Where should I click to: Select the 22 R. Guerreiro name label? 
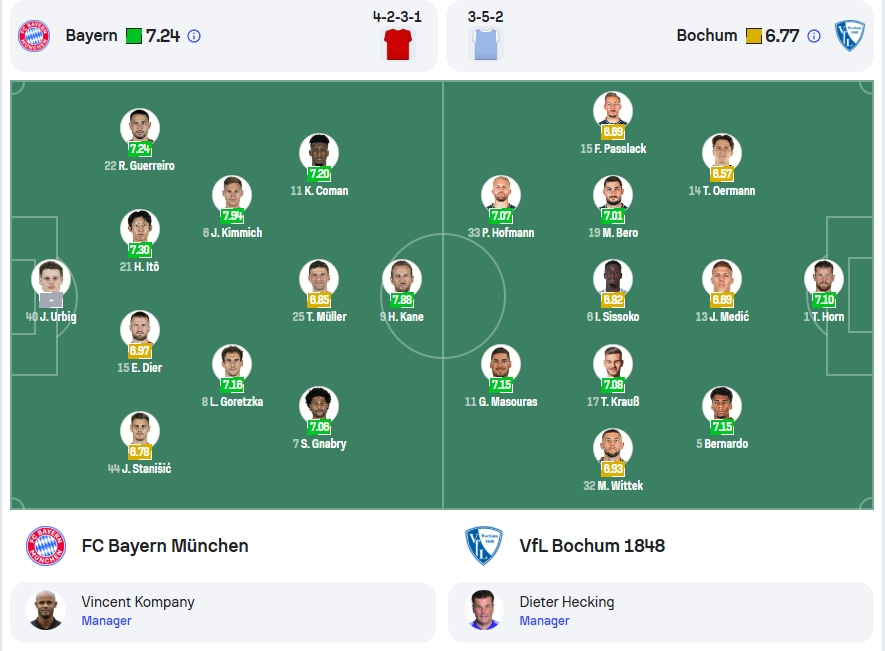point(139,166)
